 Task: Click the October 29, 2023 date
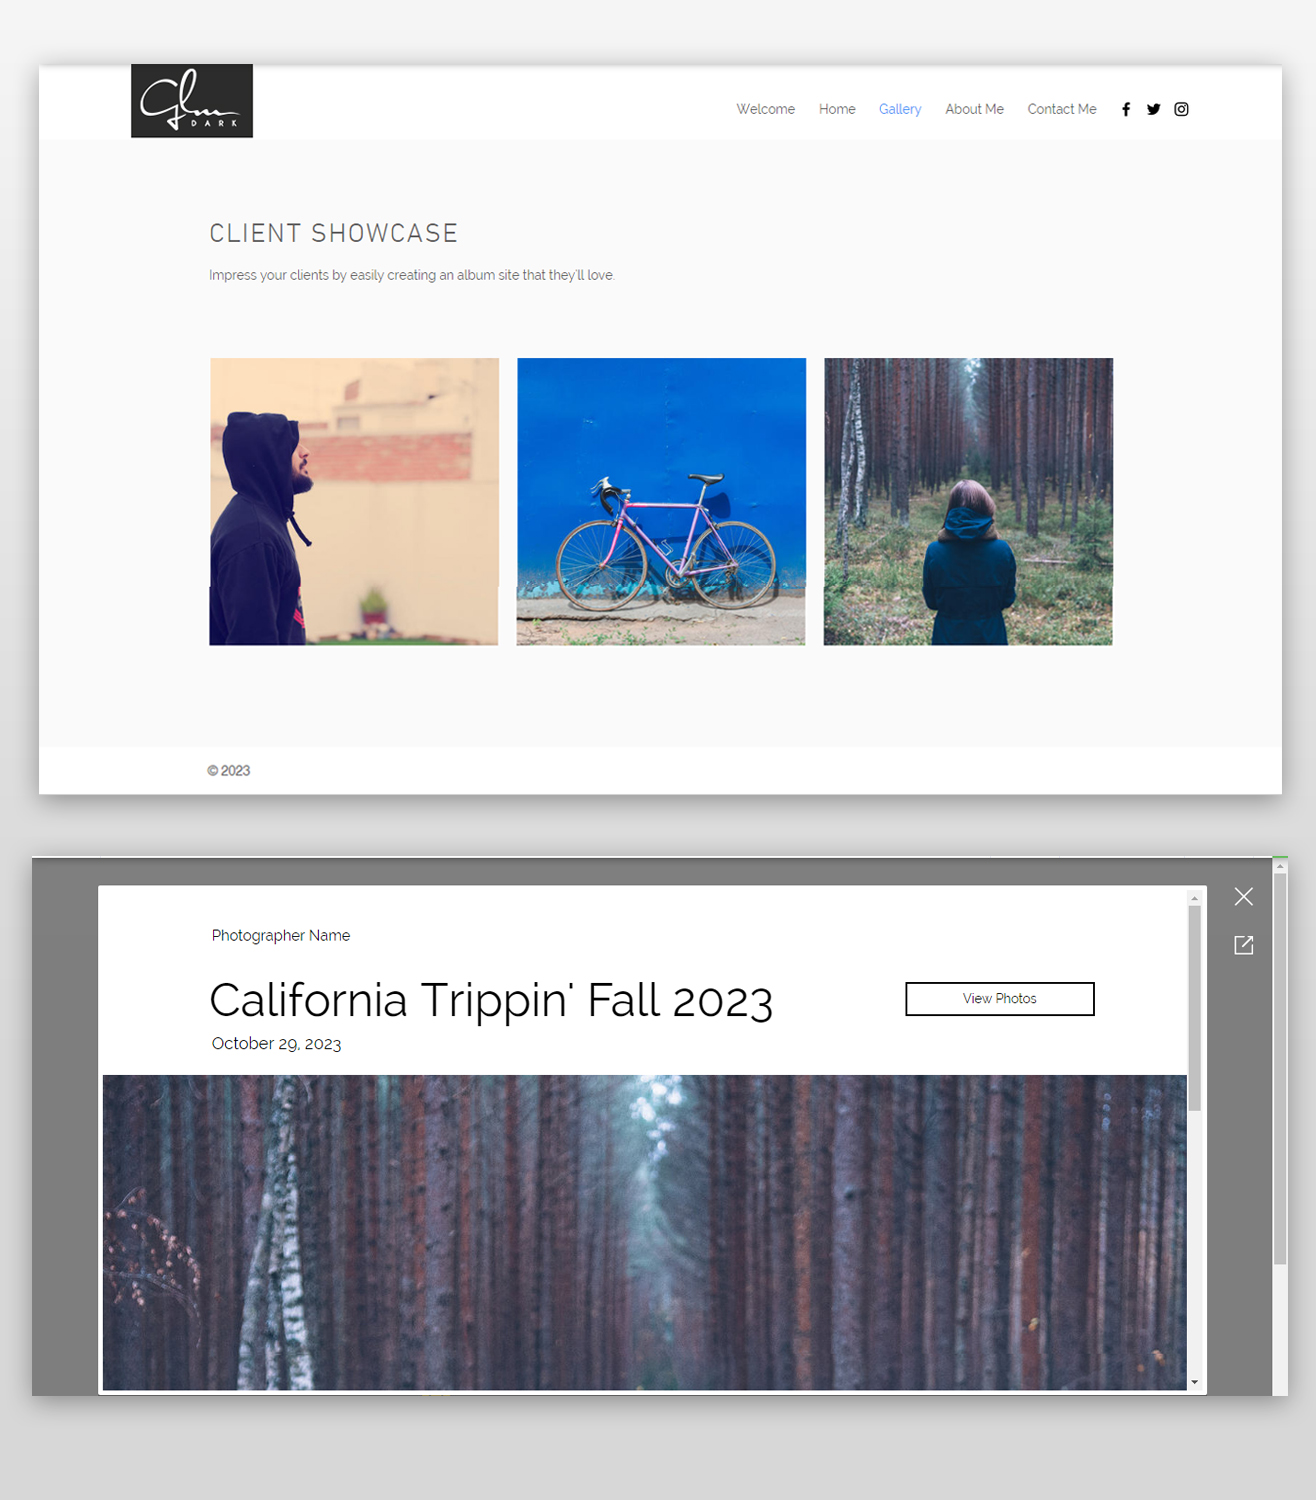tap(276, 1044)
